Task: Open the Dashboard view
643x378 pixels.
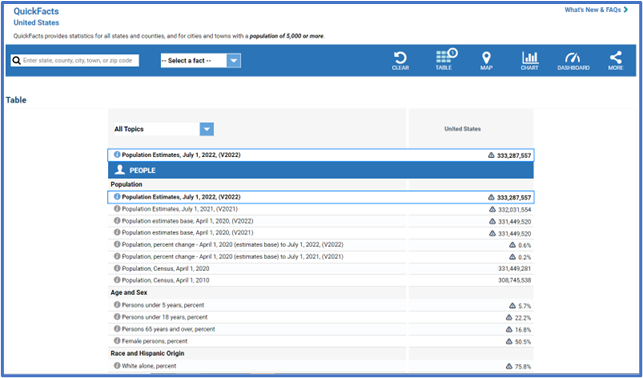Action: click(573, 60)
